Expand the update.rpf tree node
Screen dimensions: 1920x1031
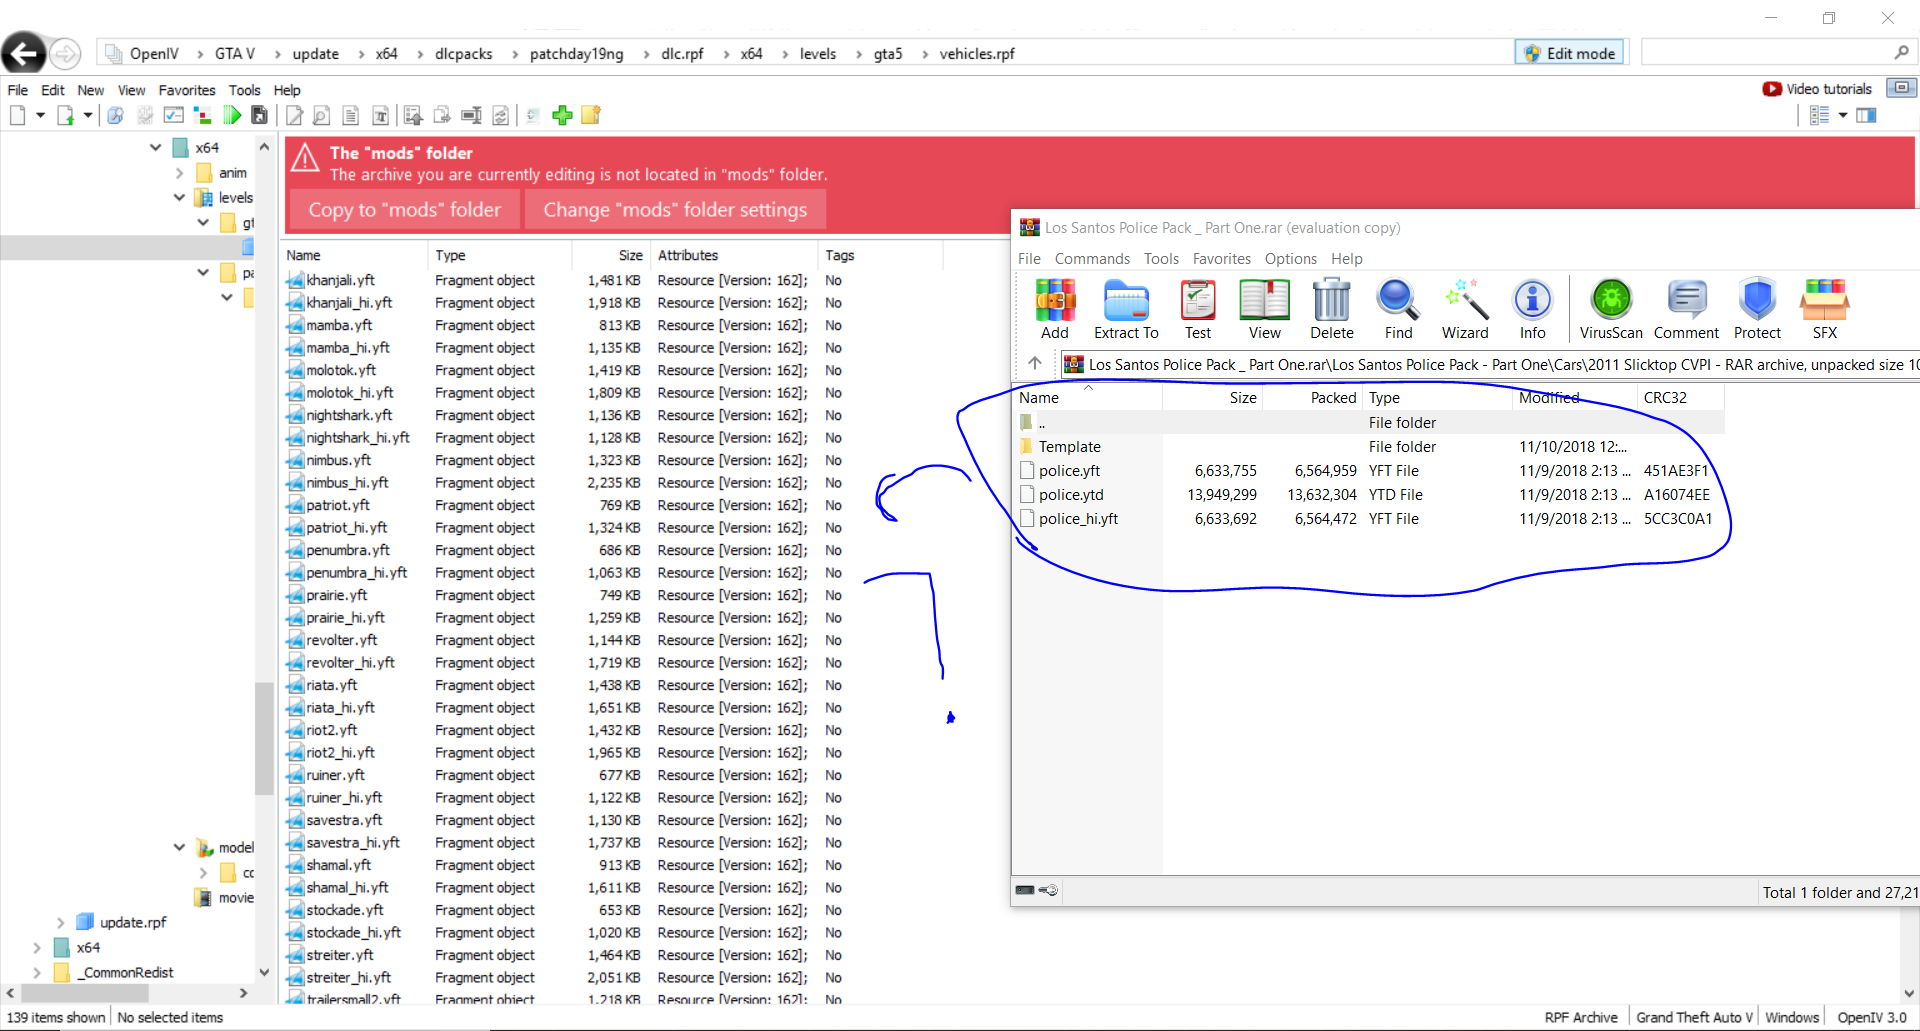[60, 922]
